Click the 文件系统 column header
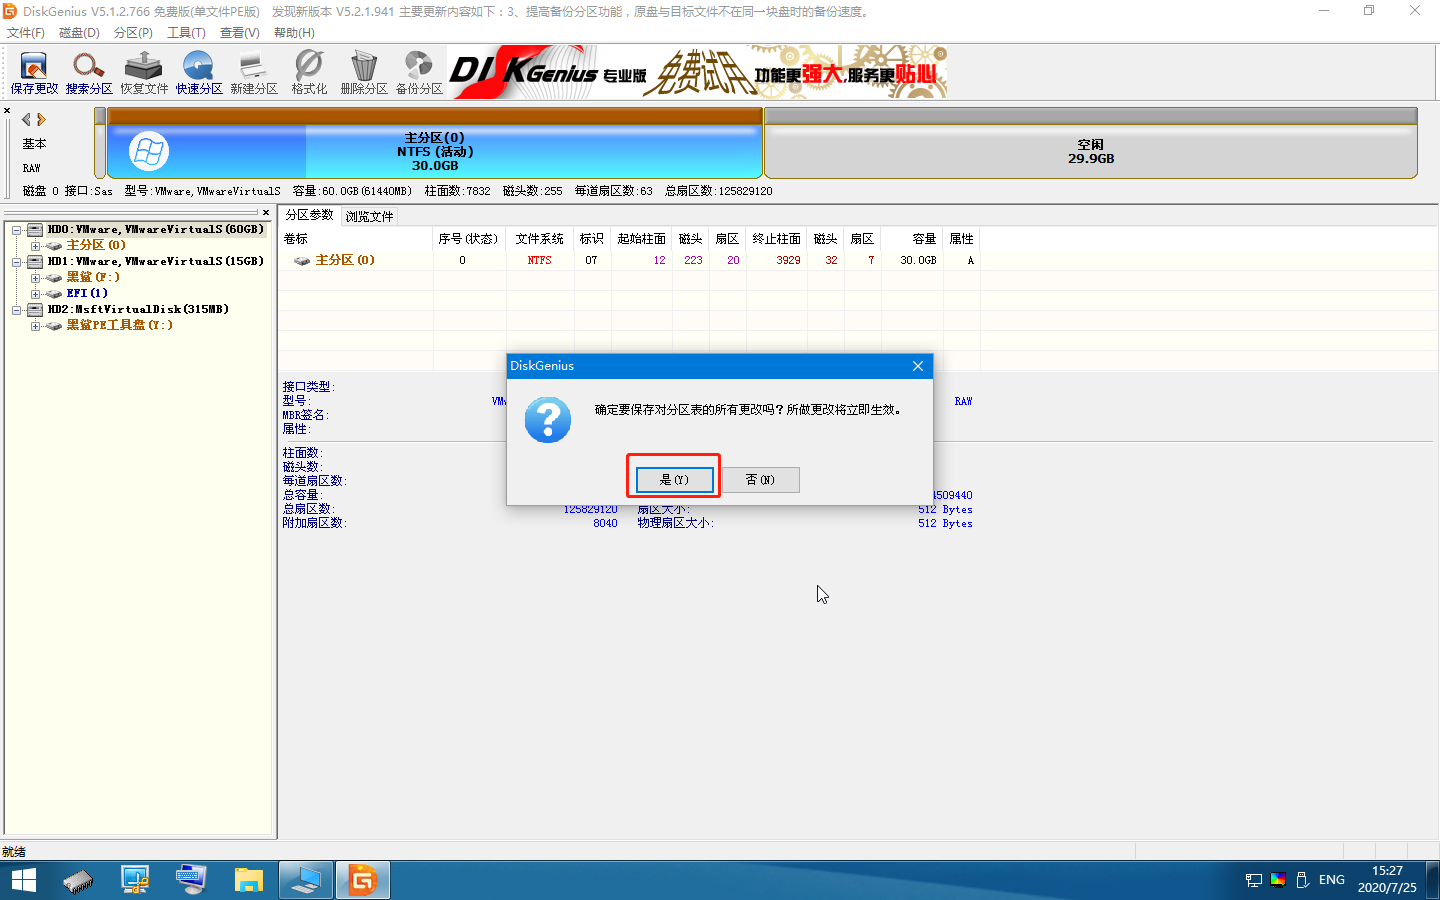The width and height of the screenshot is (1440, 900). pyautogui.click(x=540, y=239)
